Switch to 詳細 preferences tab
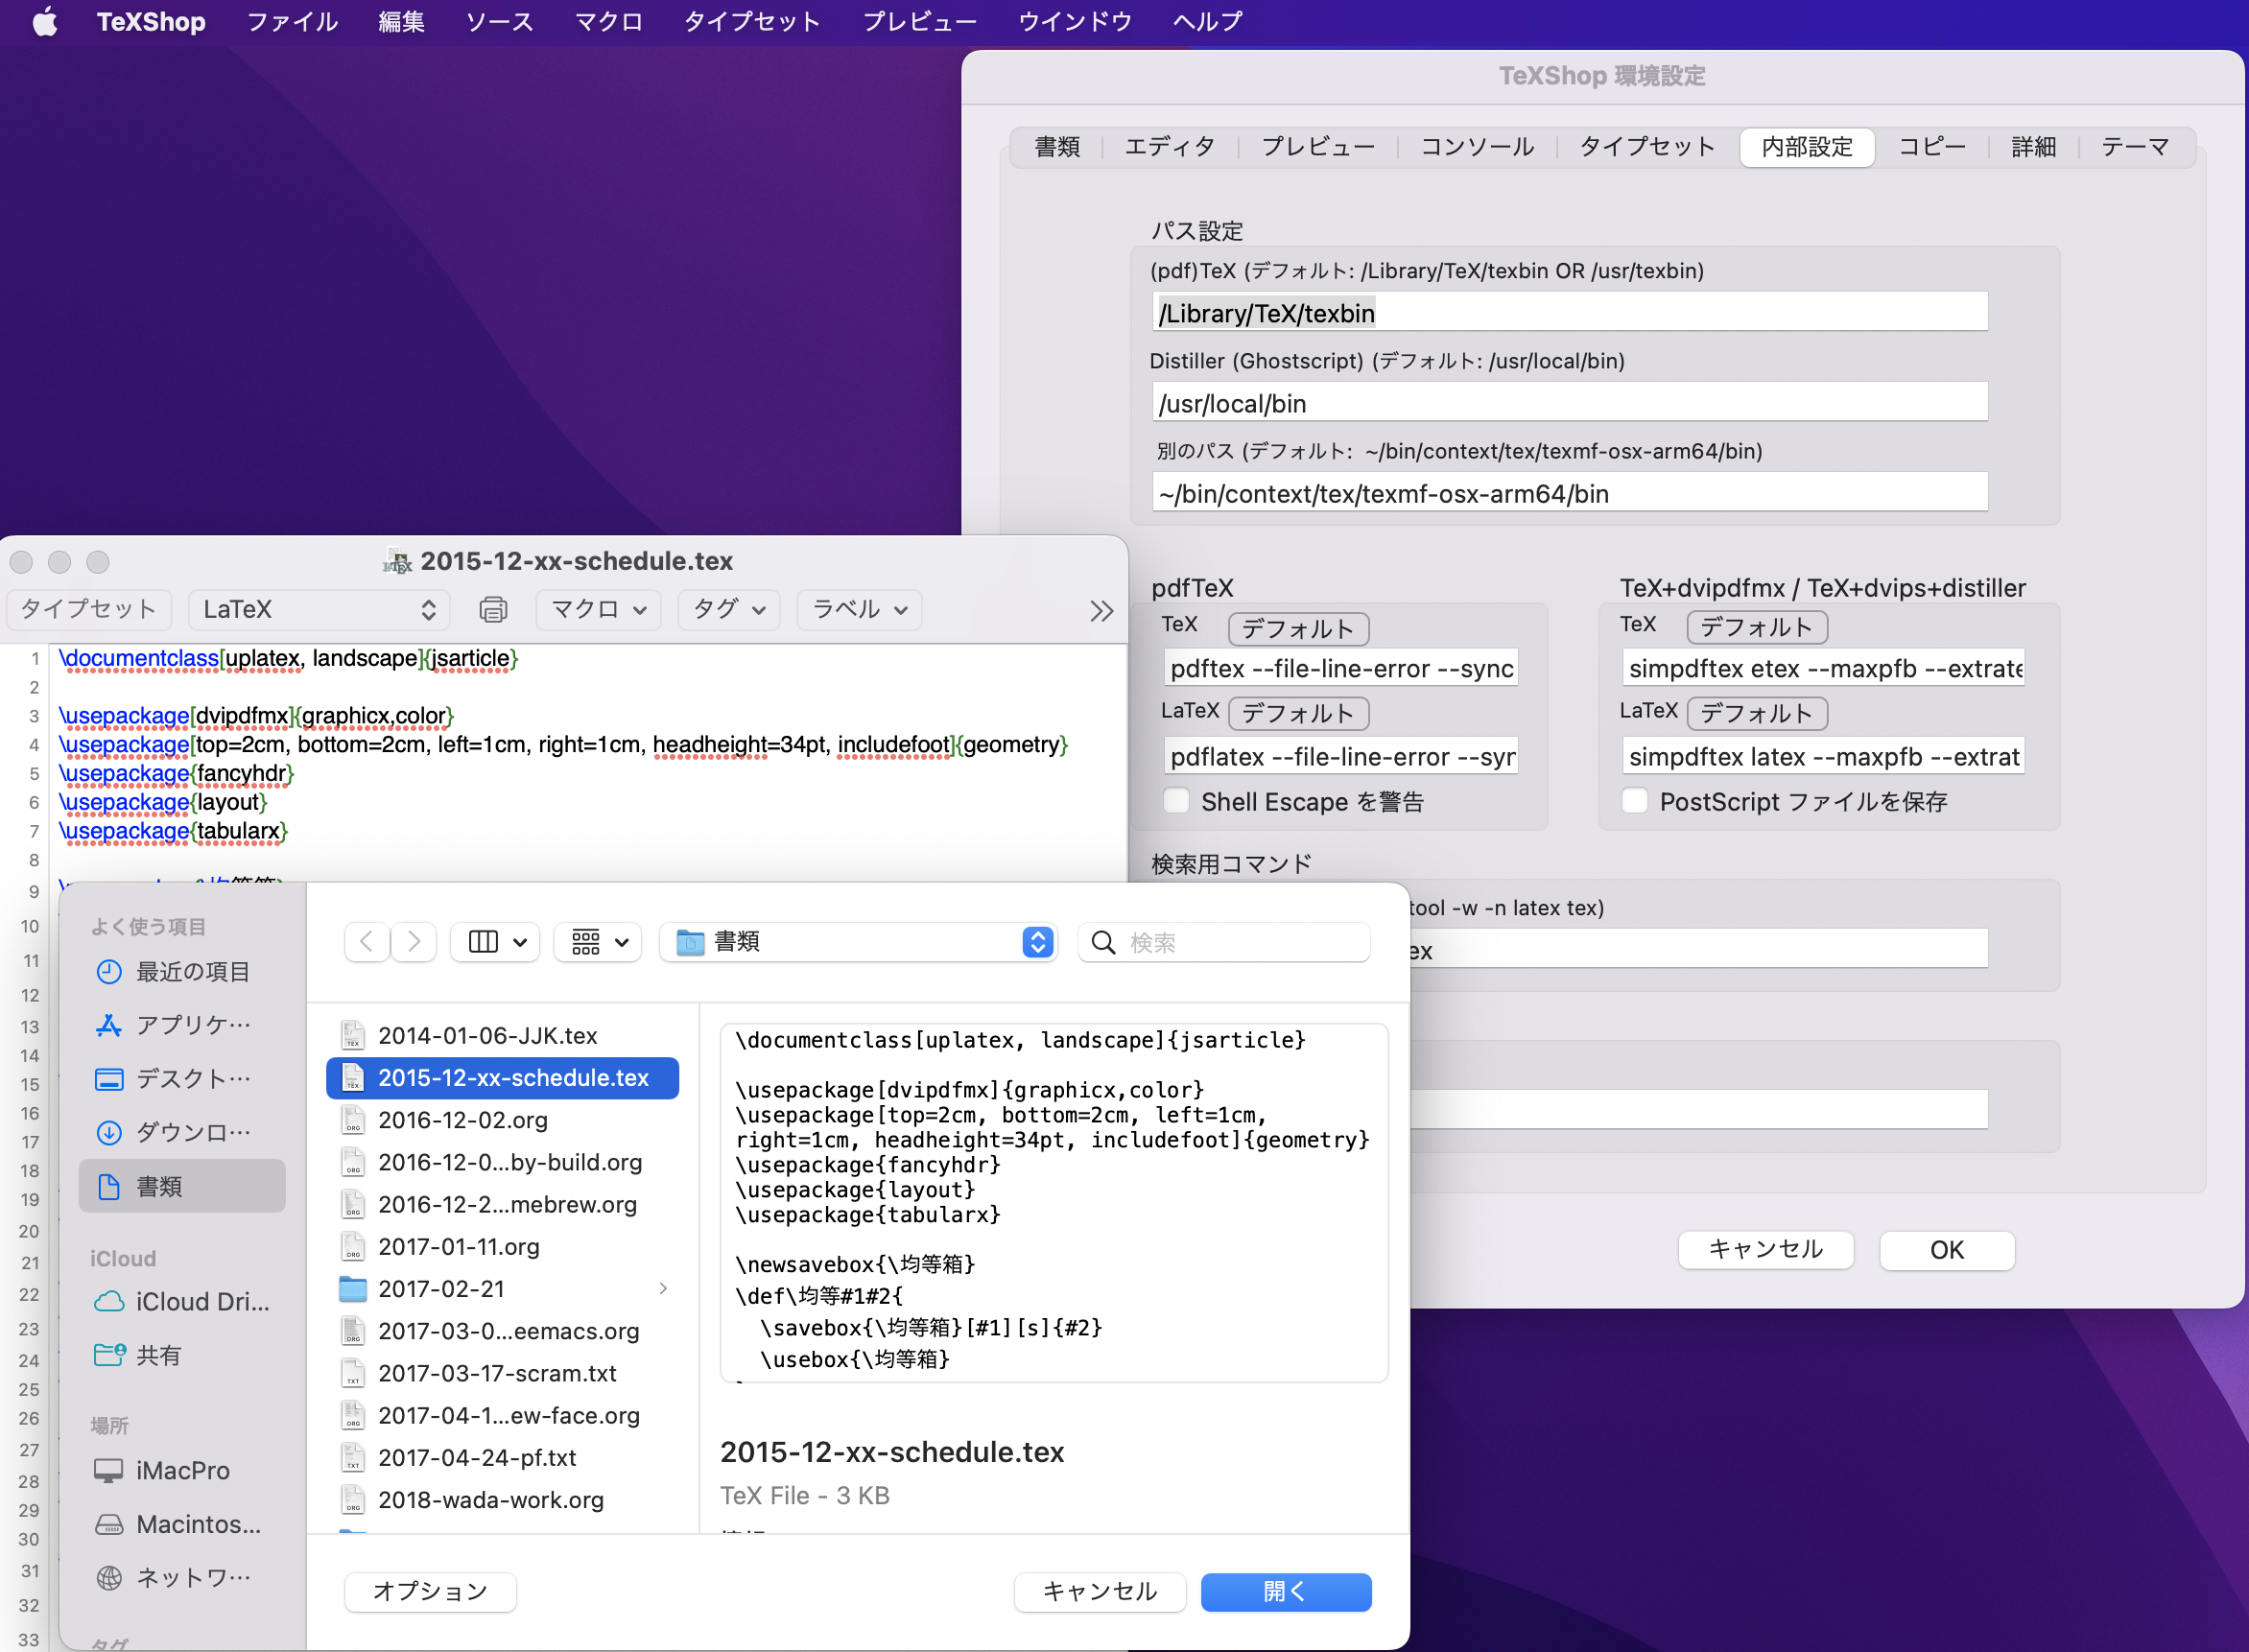 coord(2033,147)
